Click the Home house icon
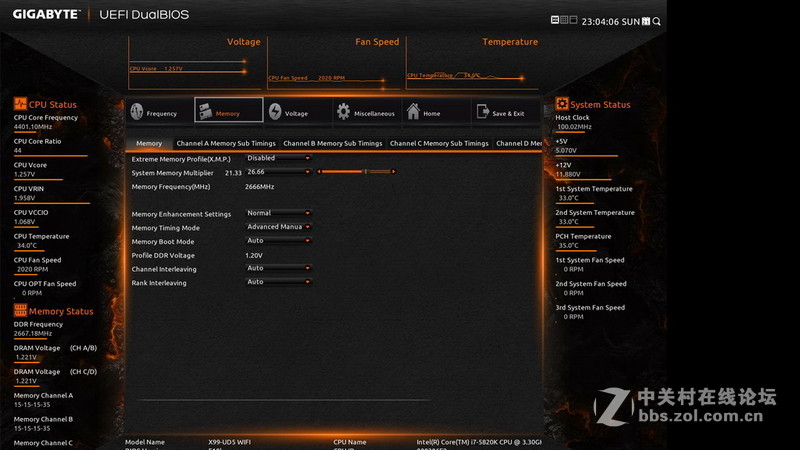Image resolution: width=800 pixels, height=450 pixels. [x=413, y=111]
